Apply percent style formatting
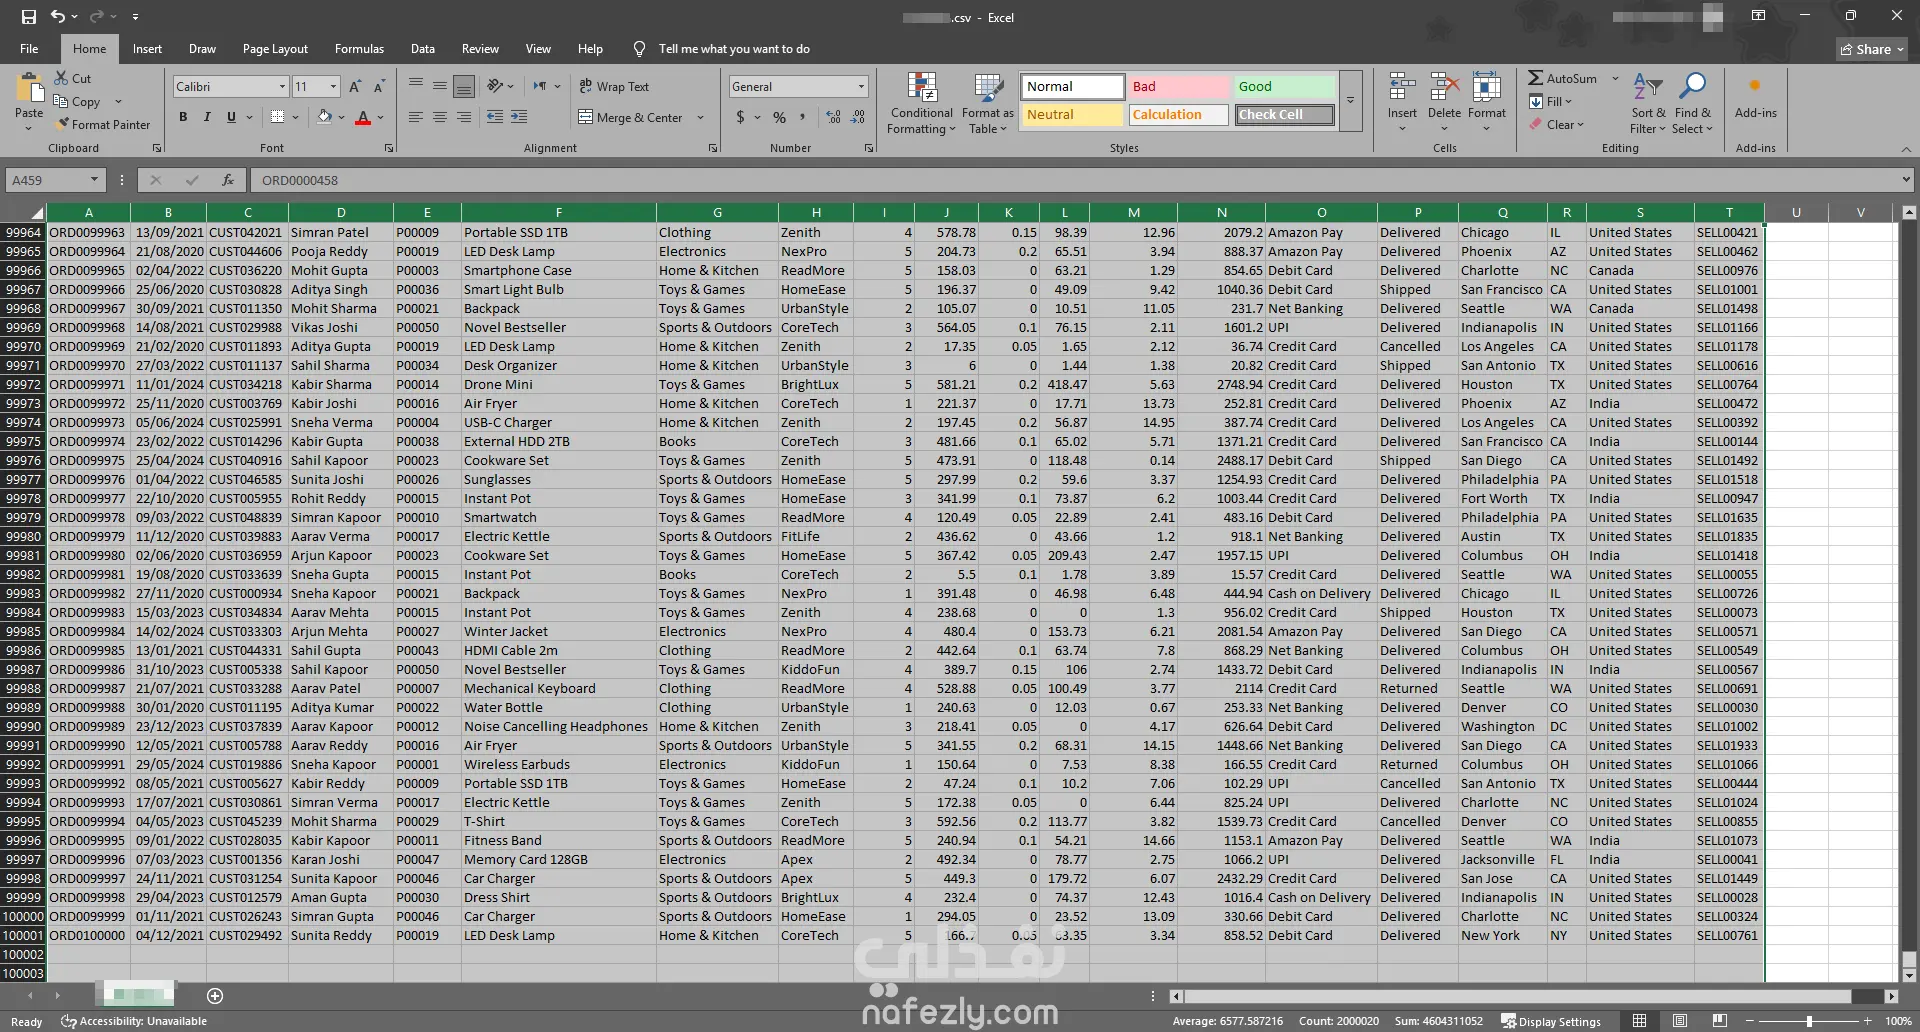Viewport: 1920px width, 1032px height. click(x=779, y=117)
